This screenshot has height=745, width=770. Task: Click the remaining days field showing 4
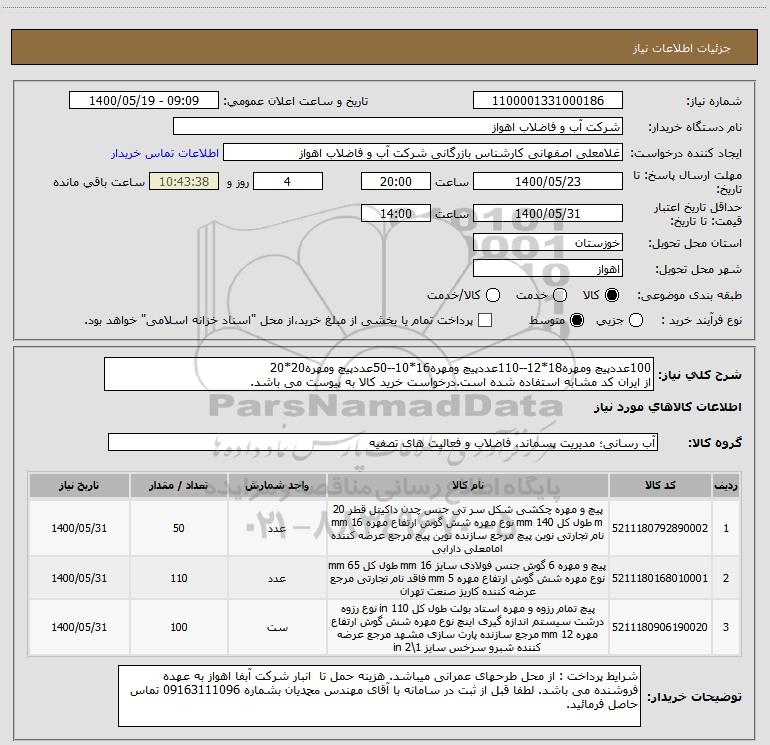(x=288, y=182)
